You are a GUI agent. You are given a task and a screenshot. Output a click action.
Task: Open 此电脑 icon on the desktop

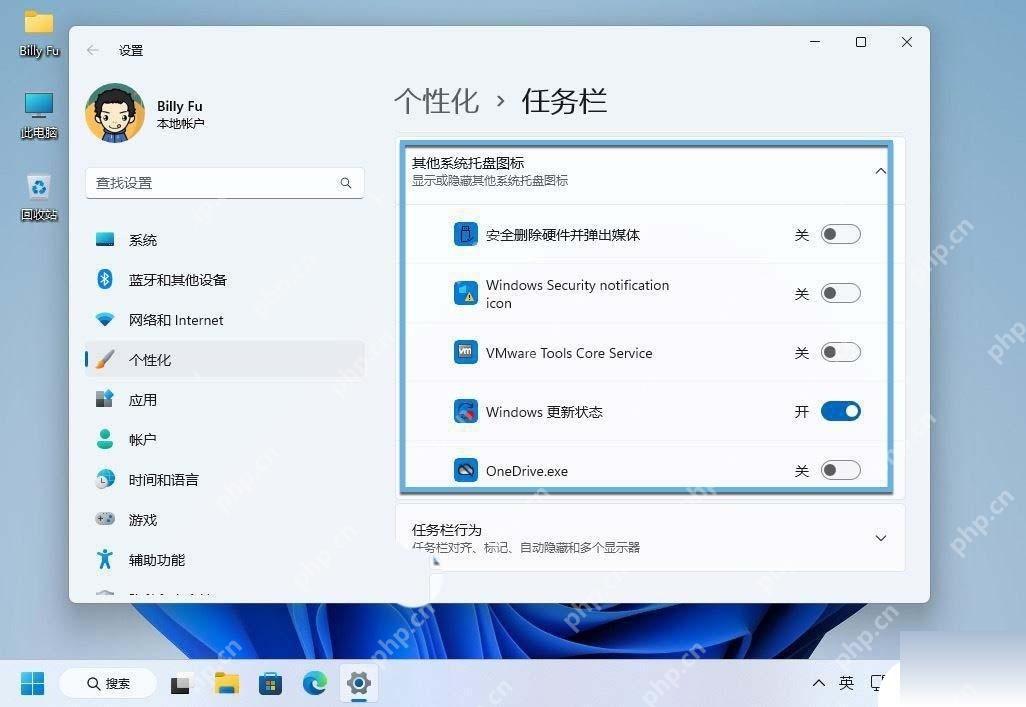[39, 115]
